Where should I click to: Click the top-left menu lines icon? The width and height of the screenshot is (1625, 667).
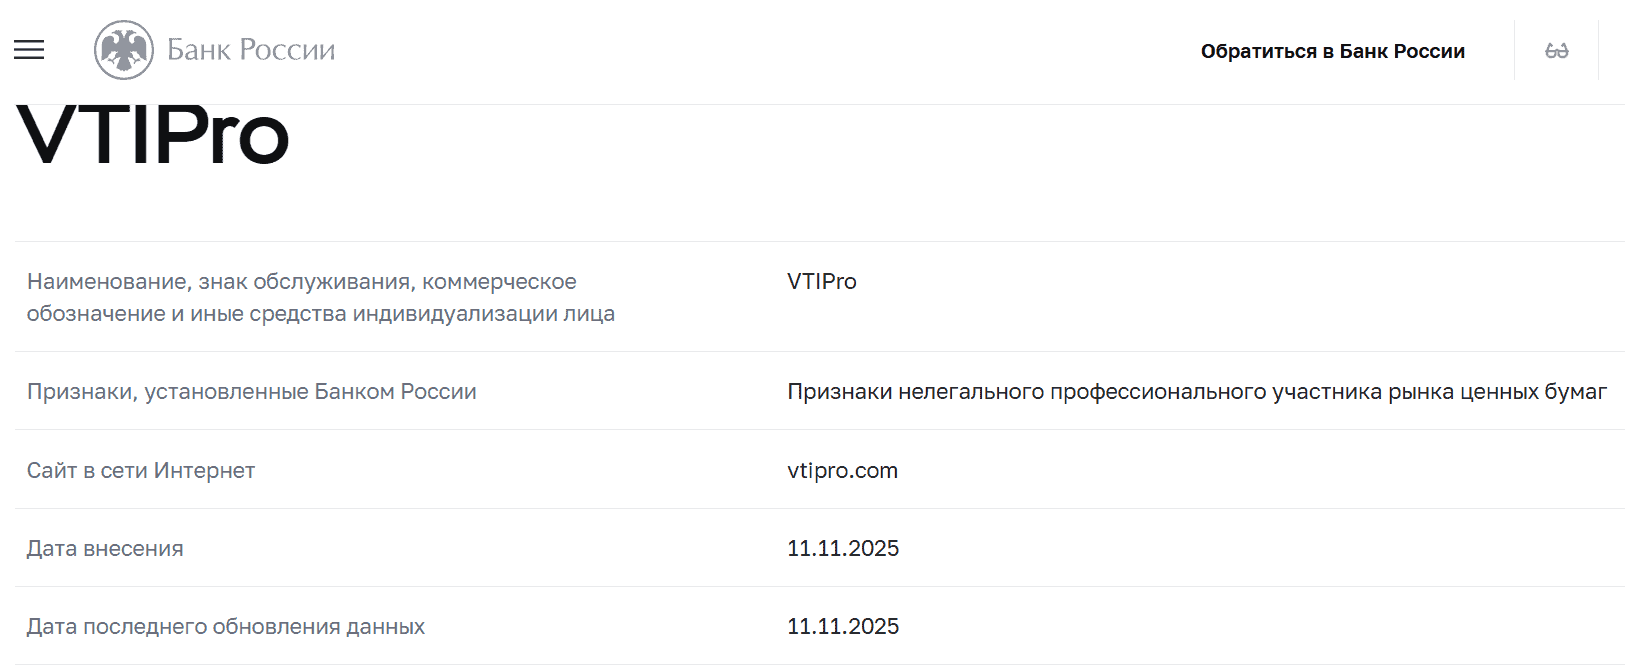pyautogui.click(x=28, y=49)
